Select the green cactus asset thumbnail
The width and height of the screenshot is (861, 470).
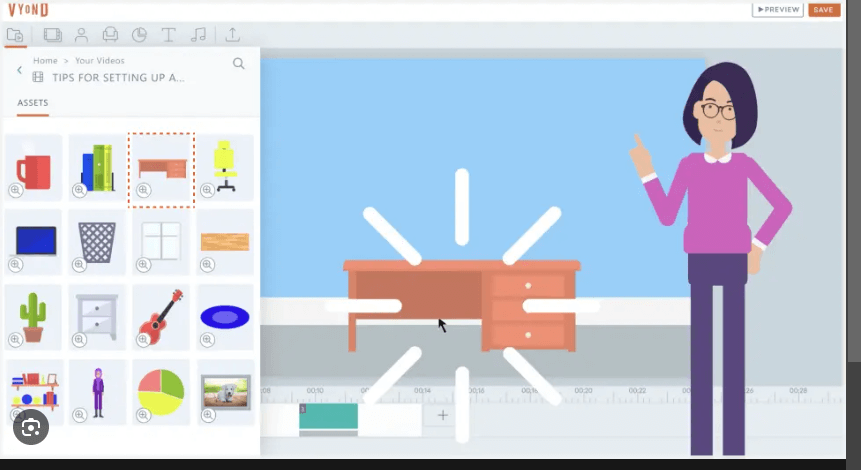point(33,316)
